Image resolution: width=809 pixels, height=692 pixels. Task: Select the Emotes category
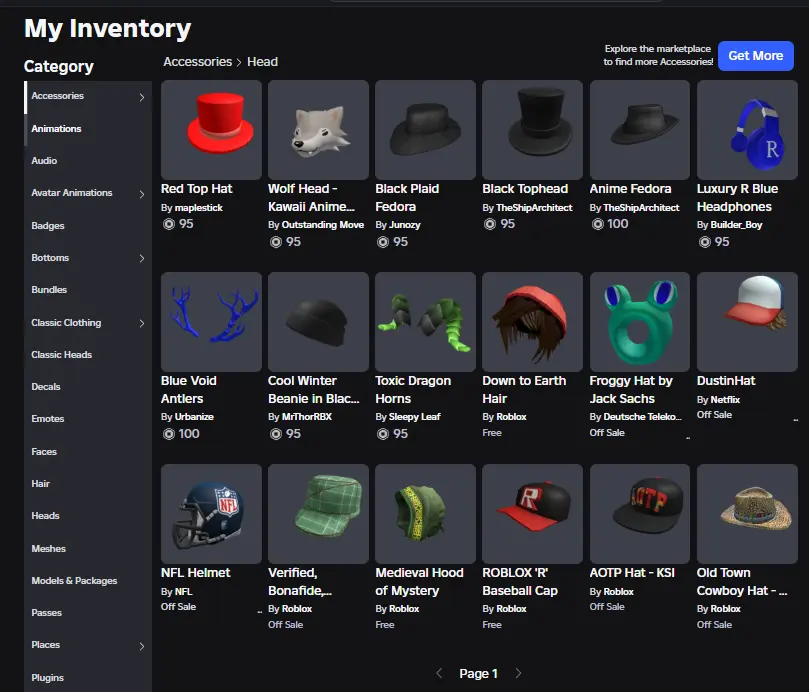point(47,419)
